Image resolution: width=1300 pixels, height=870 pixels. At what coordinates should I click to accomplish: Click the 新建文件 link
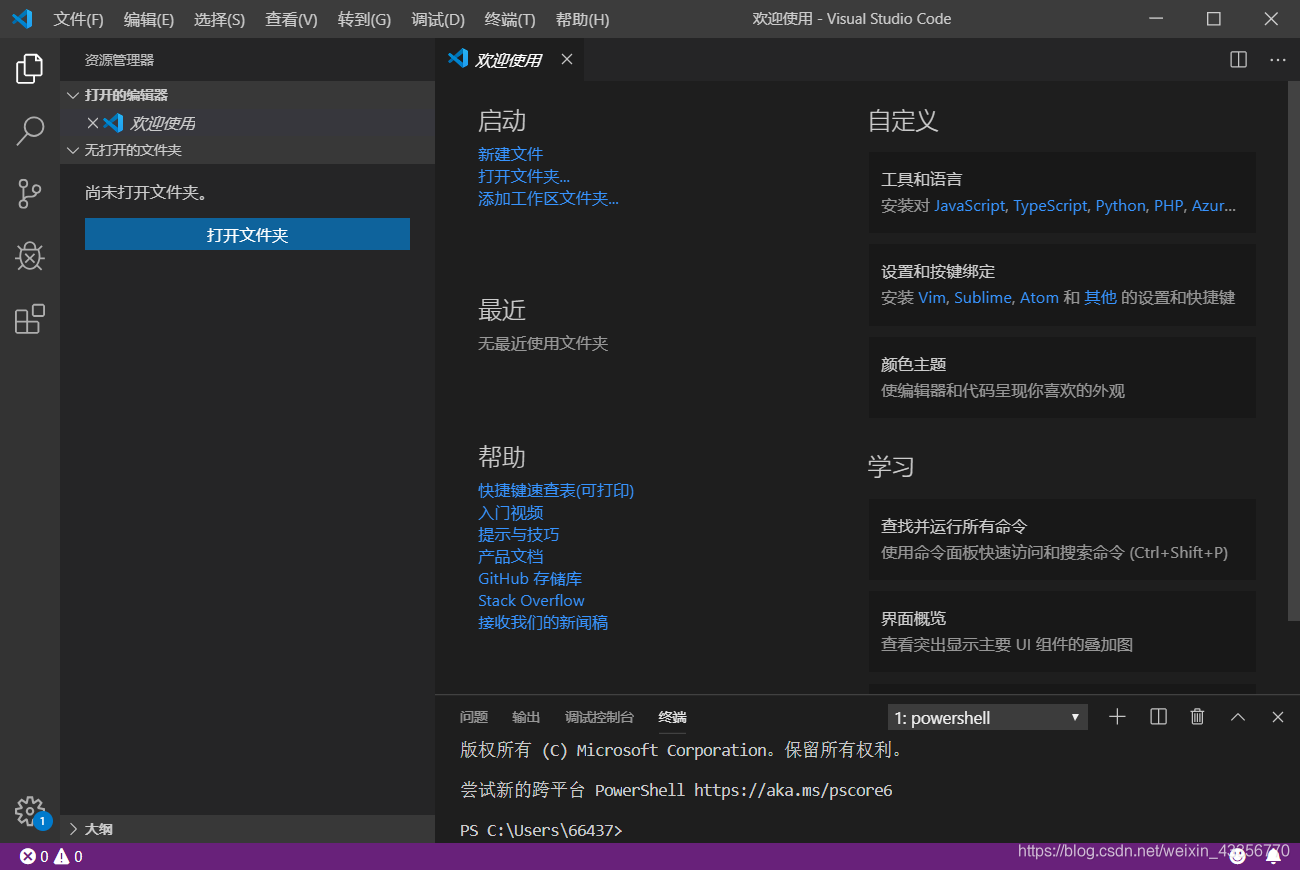pyautogui.click(x=510, y=154)
